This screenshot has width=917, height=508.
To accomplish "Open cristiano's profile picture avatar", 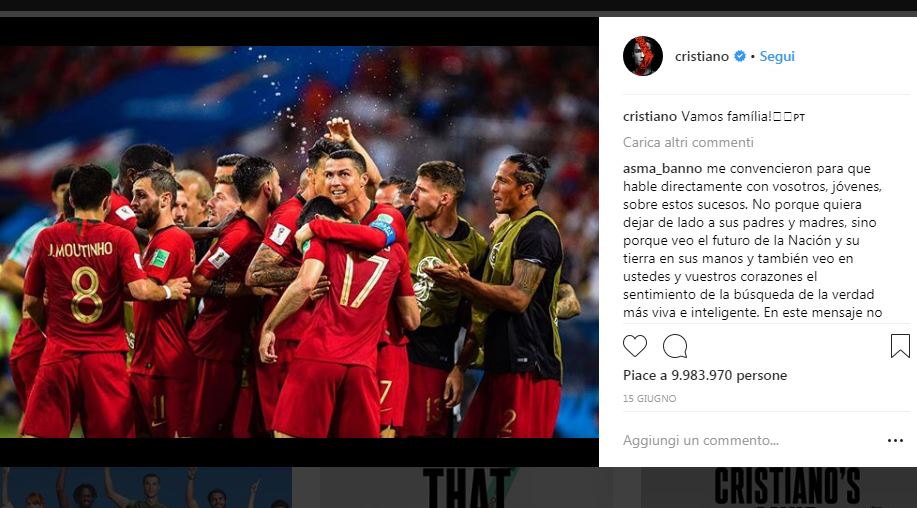I will (643, 56).
